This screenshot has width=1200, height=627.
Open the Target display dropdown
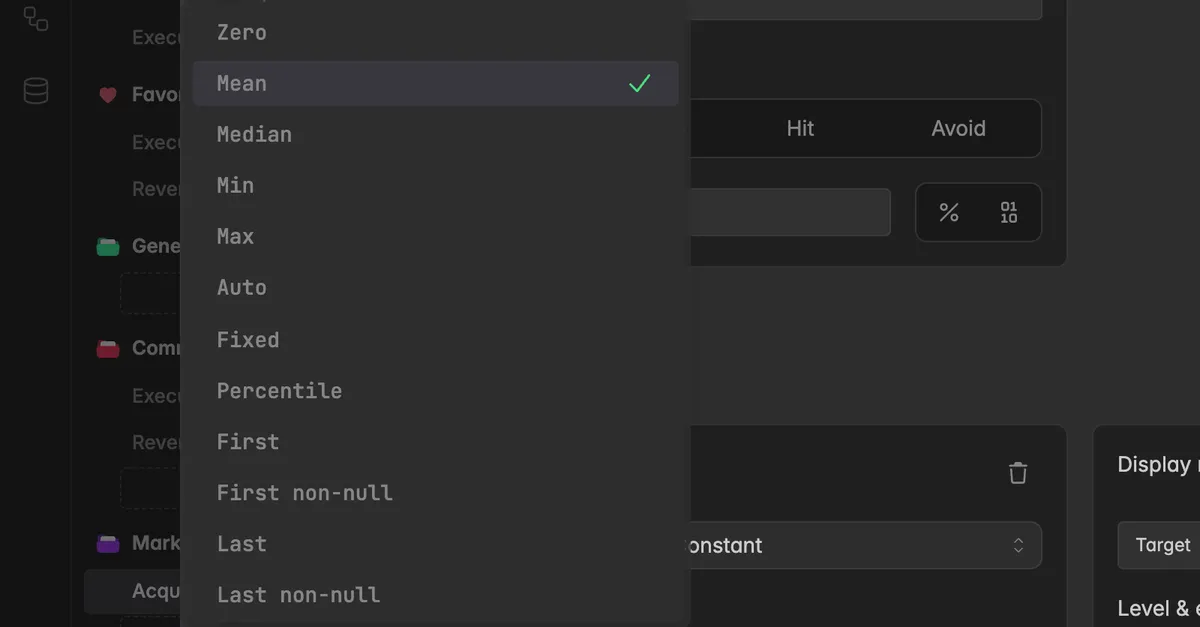(x=1160, y=545)
